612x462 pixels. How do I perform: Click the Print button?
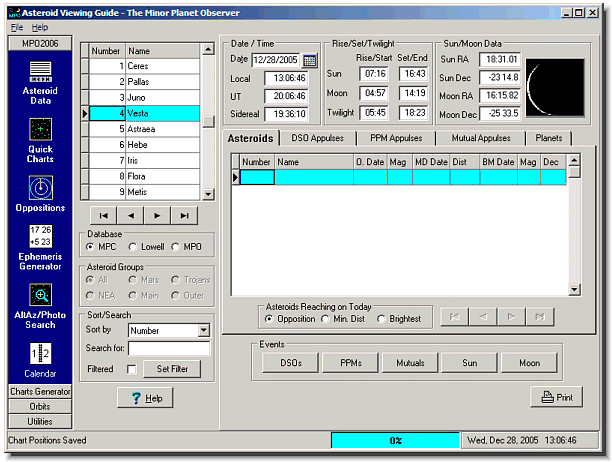coord(557,397)
